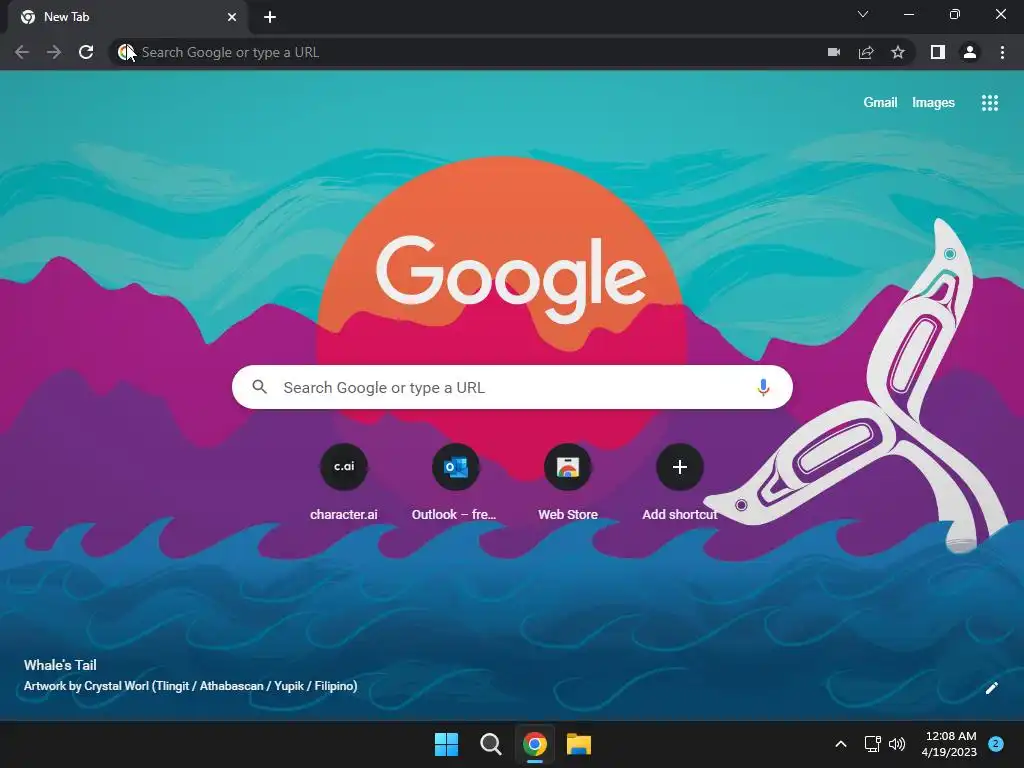This screenshot has height=768, width=1024.
Task: Open notification center badge
Action: pos(996,744)
